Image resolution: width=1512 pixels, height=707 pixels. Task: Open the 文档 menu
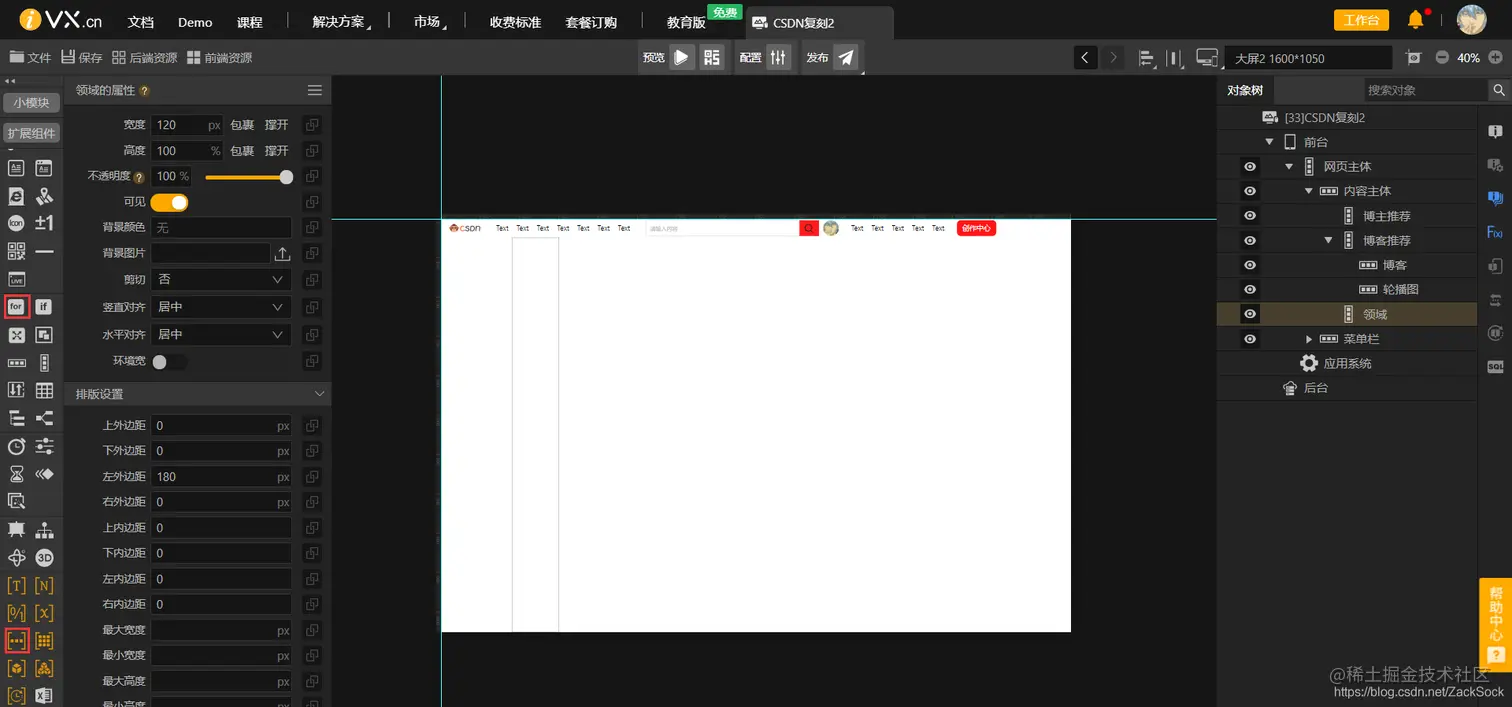141,22
